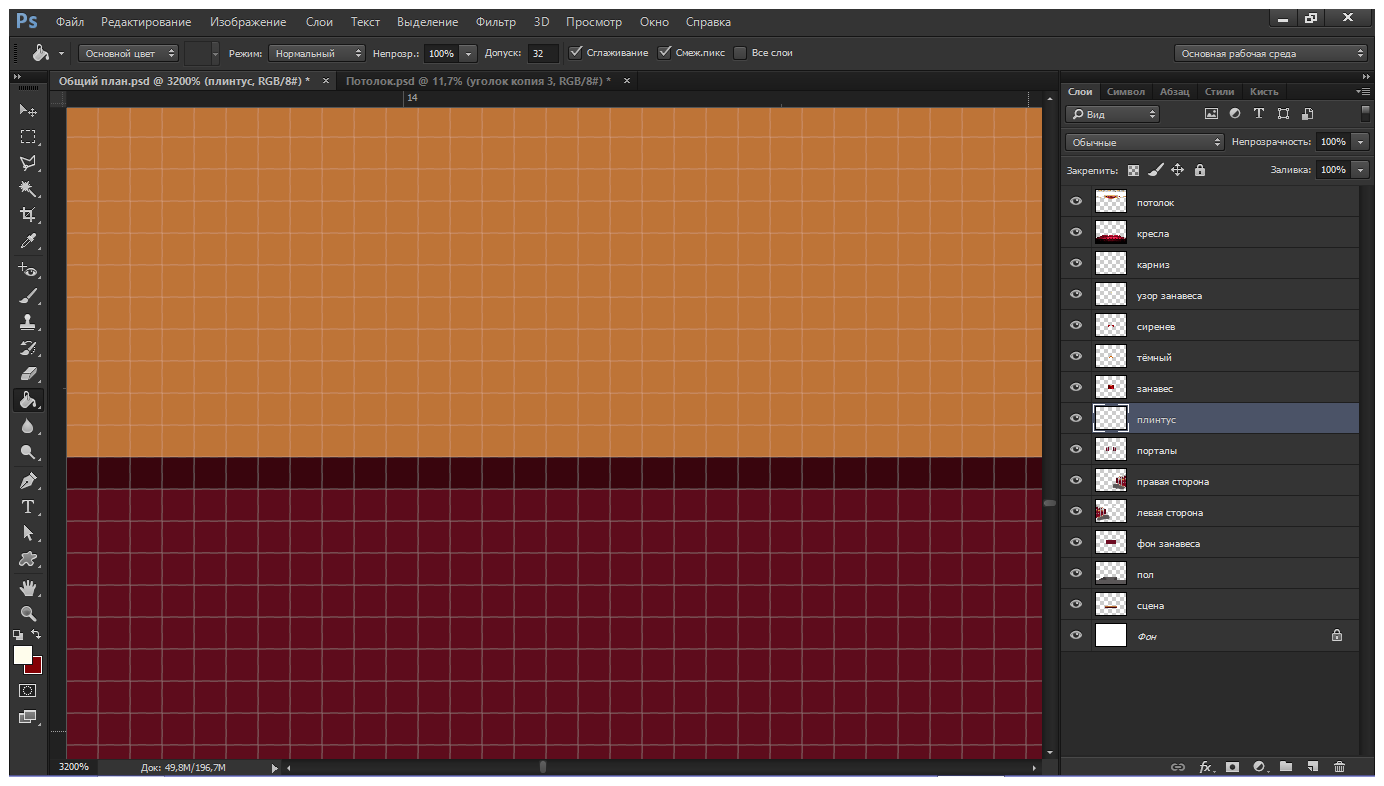Select the Eyedropper tool
The width and height of the screenshot is (1384, 786).
pos(28,241)
